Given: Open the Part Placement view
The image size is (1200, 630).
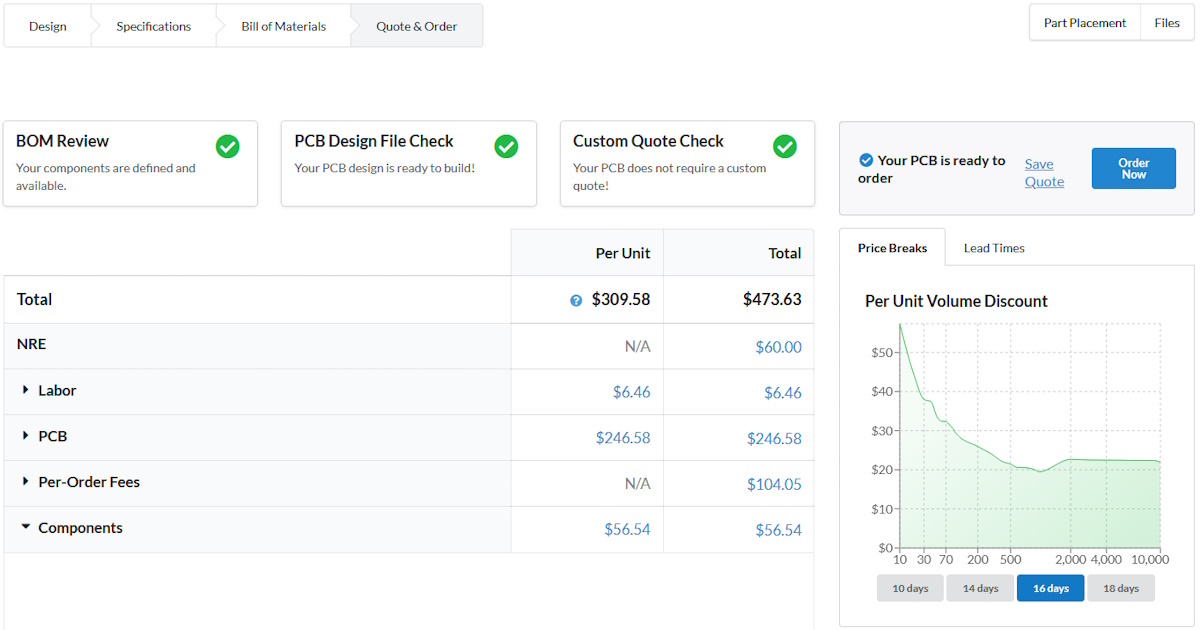Looking at the screenshot, I should point(1084,23).
